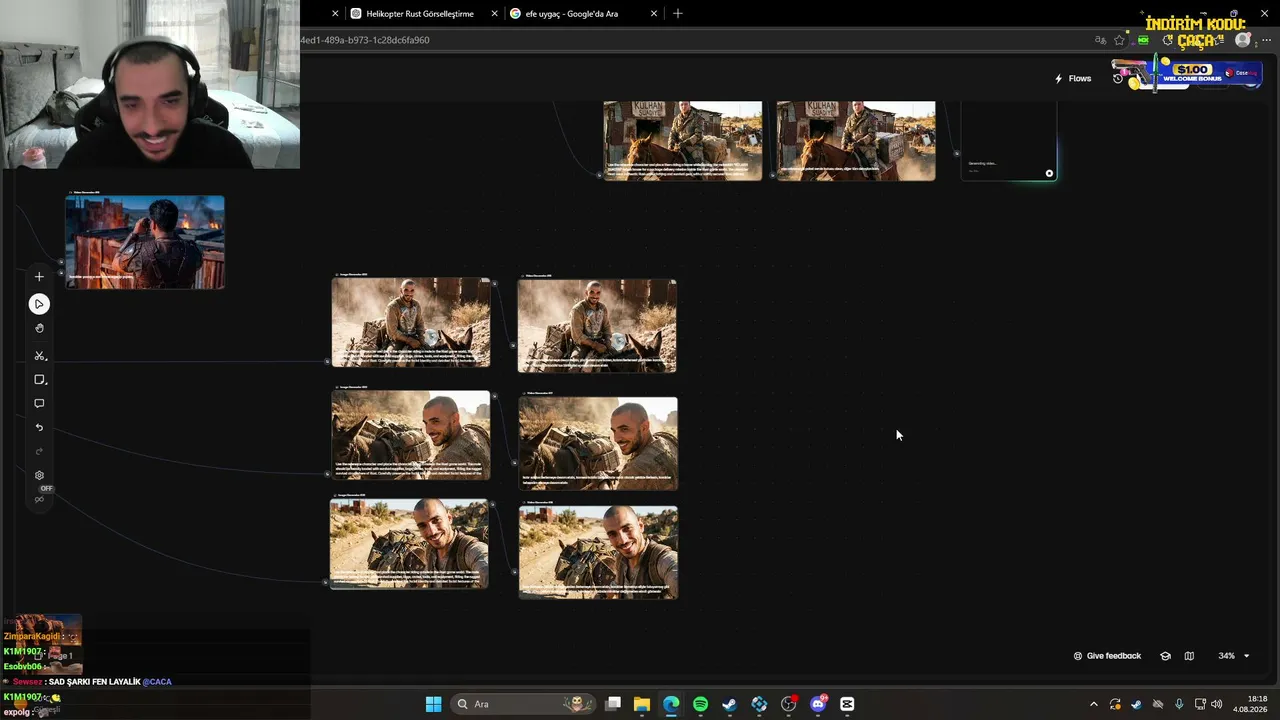This screenshot has height=720, width=1280.
Task: Select left dusty mule rider image node
Action: (411, 322)
